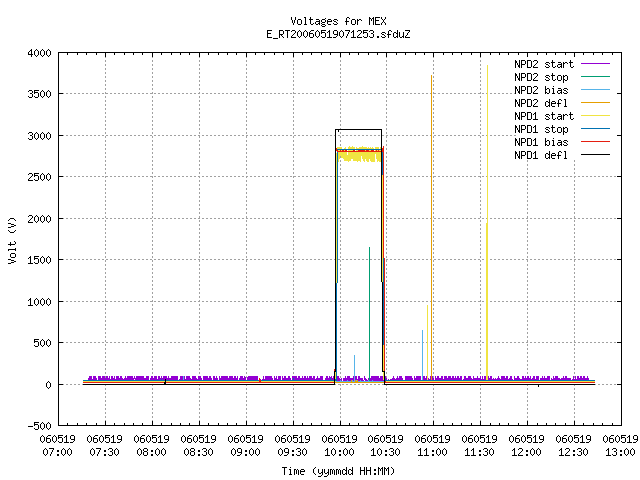Click the red NPD1 bias legend line
Image resolution: width=640 pixels, height=480 pixels.
(596, 142)
